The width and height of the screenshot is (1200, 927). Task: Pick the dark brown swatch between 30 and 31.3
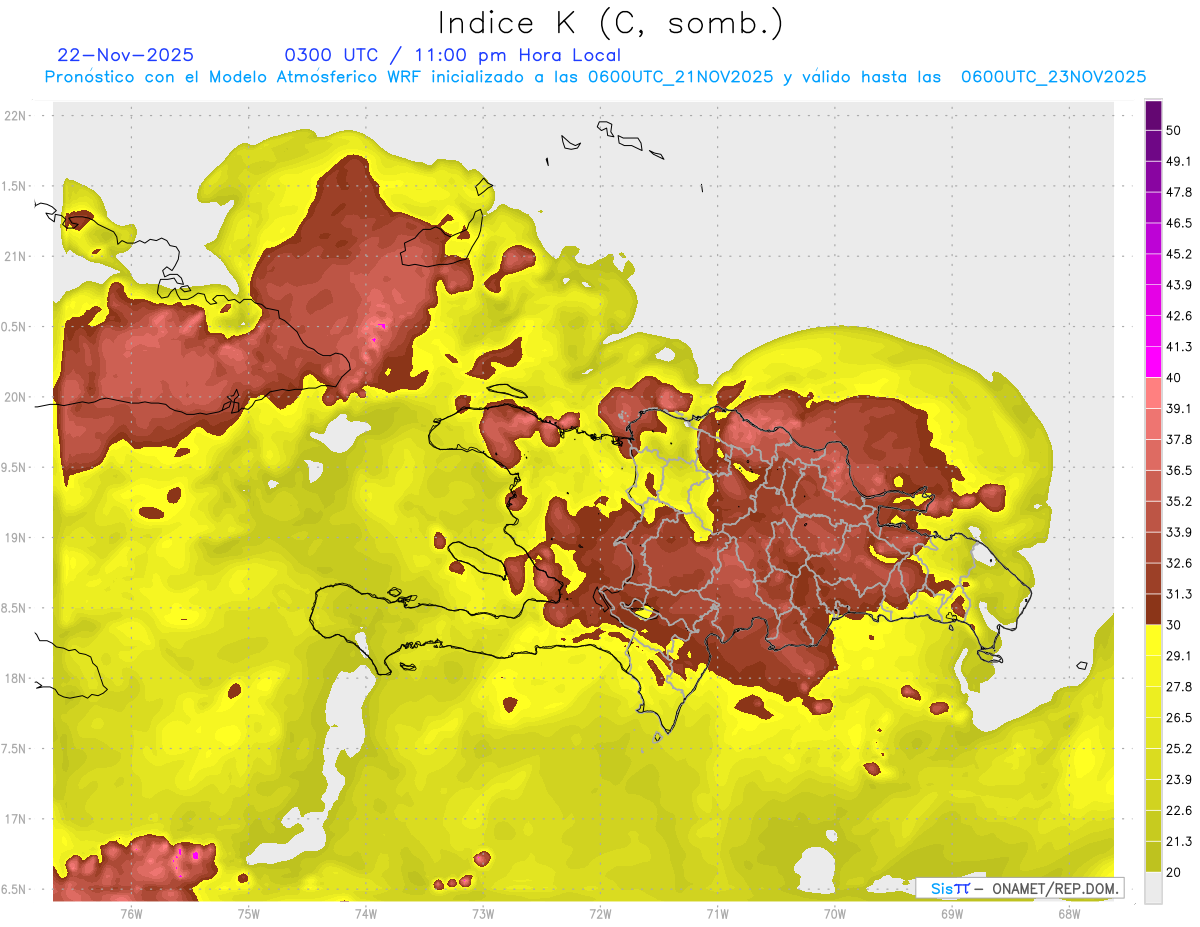pyautogui.click(x=1153, y=609)
